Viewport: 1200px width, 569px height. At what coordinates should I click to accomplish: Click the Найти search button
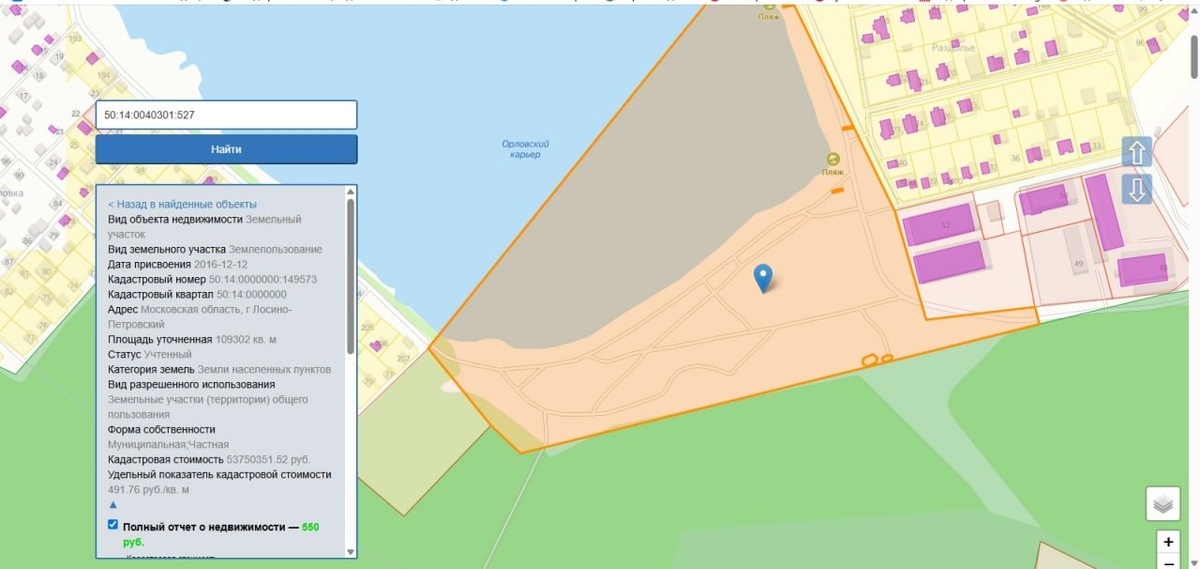226,149
